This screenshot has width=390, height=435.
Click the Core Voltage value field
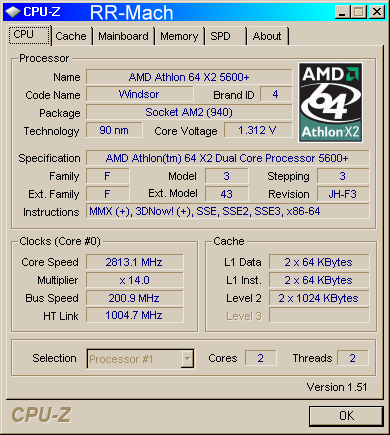(x=258, y=130)
